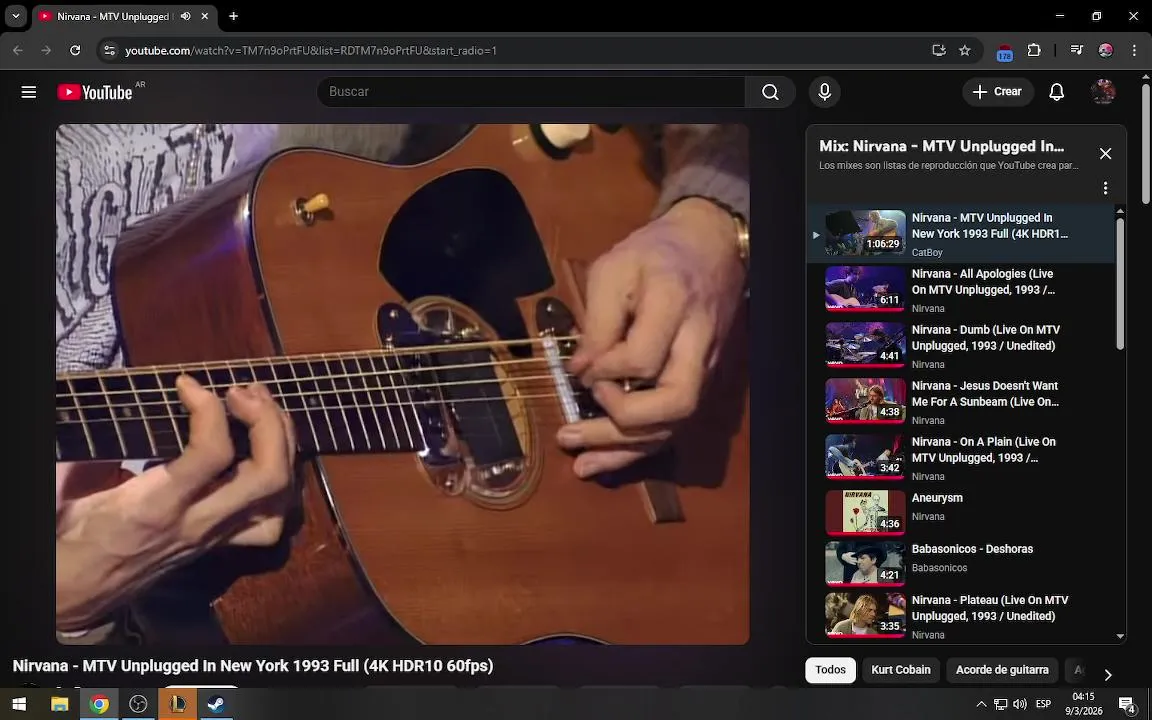
Task: Select the Todos filter chip
Action: click(830, 670)
